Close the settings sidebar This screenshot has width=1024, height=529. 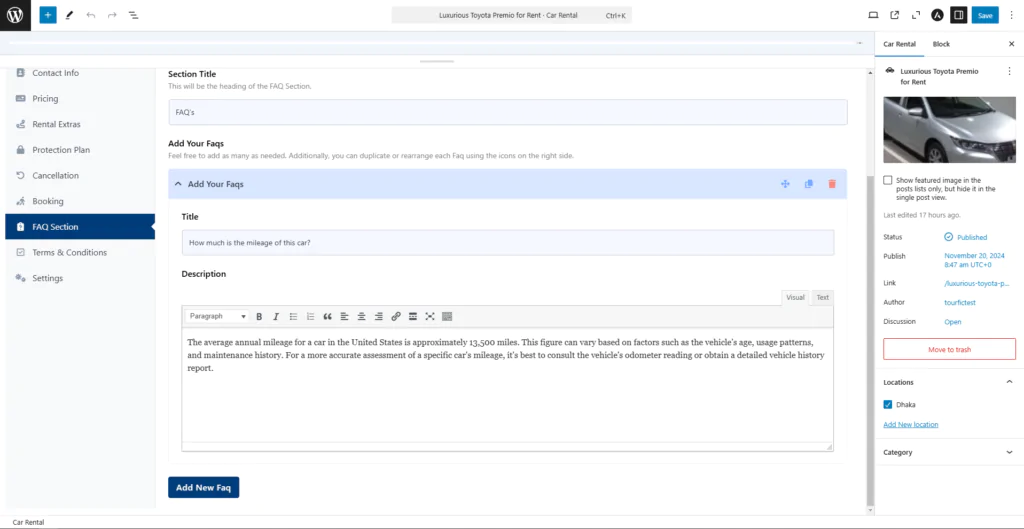click(1012, 44)
